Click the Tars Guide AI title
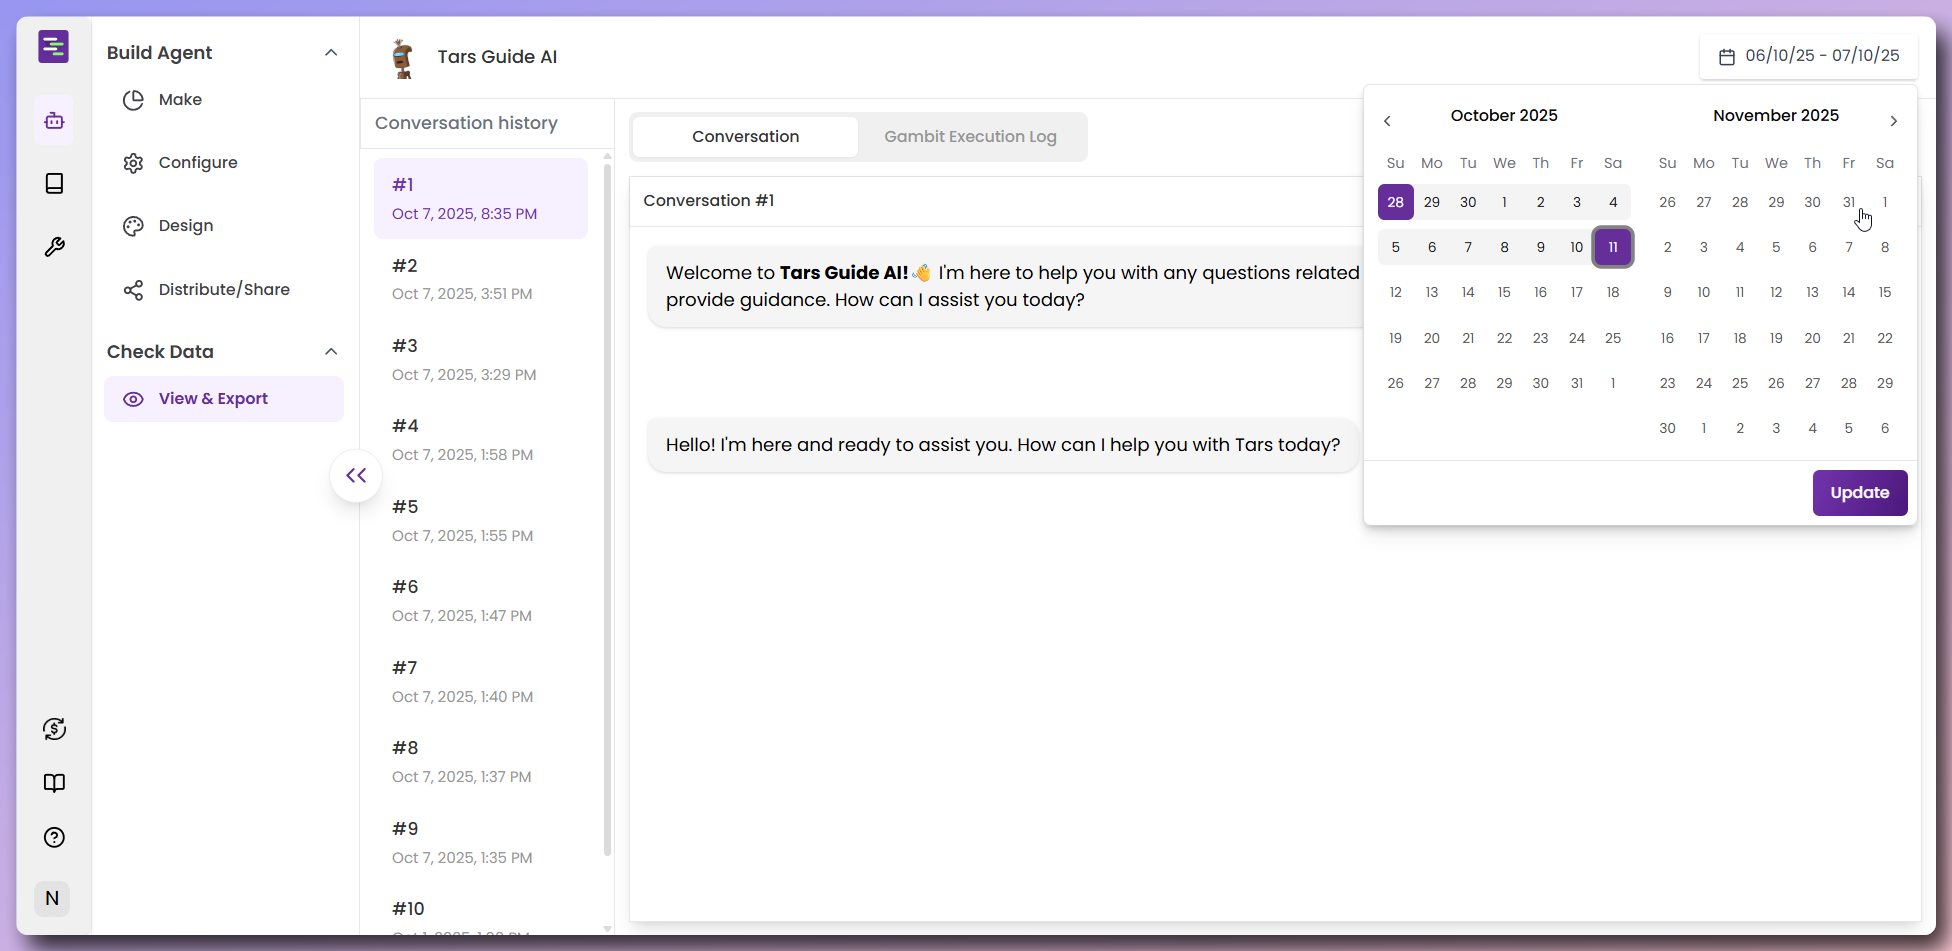The height and width of the screenshot is (951, 1952). pyautogui.click(x=497, y=57)
